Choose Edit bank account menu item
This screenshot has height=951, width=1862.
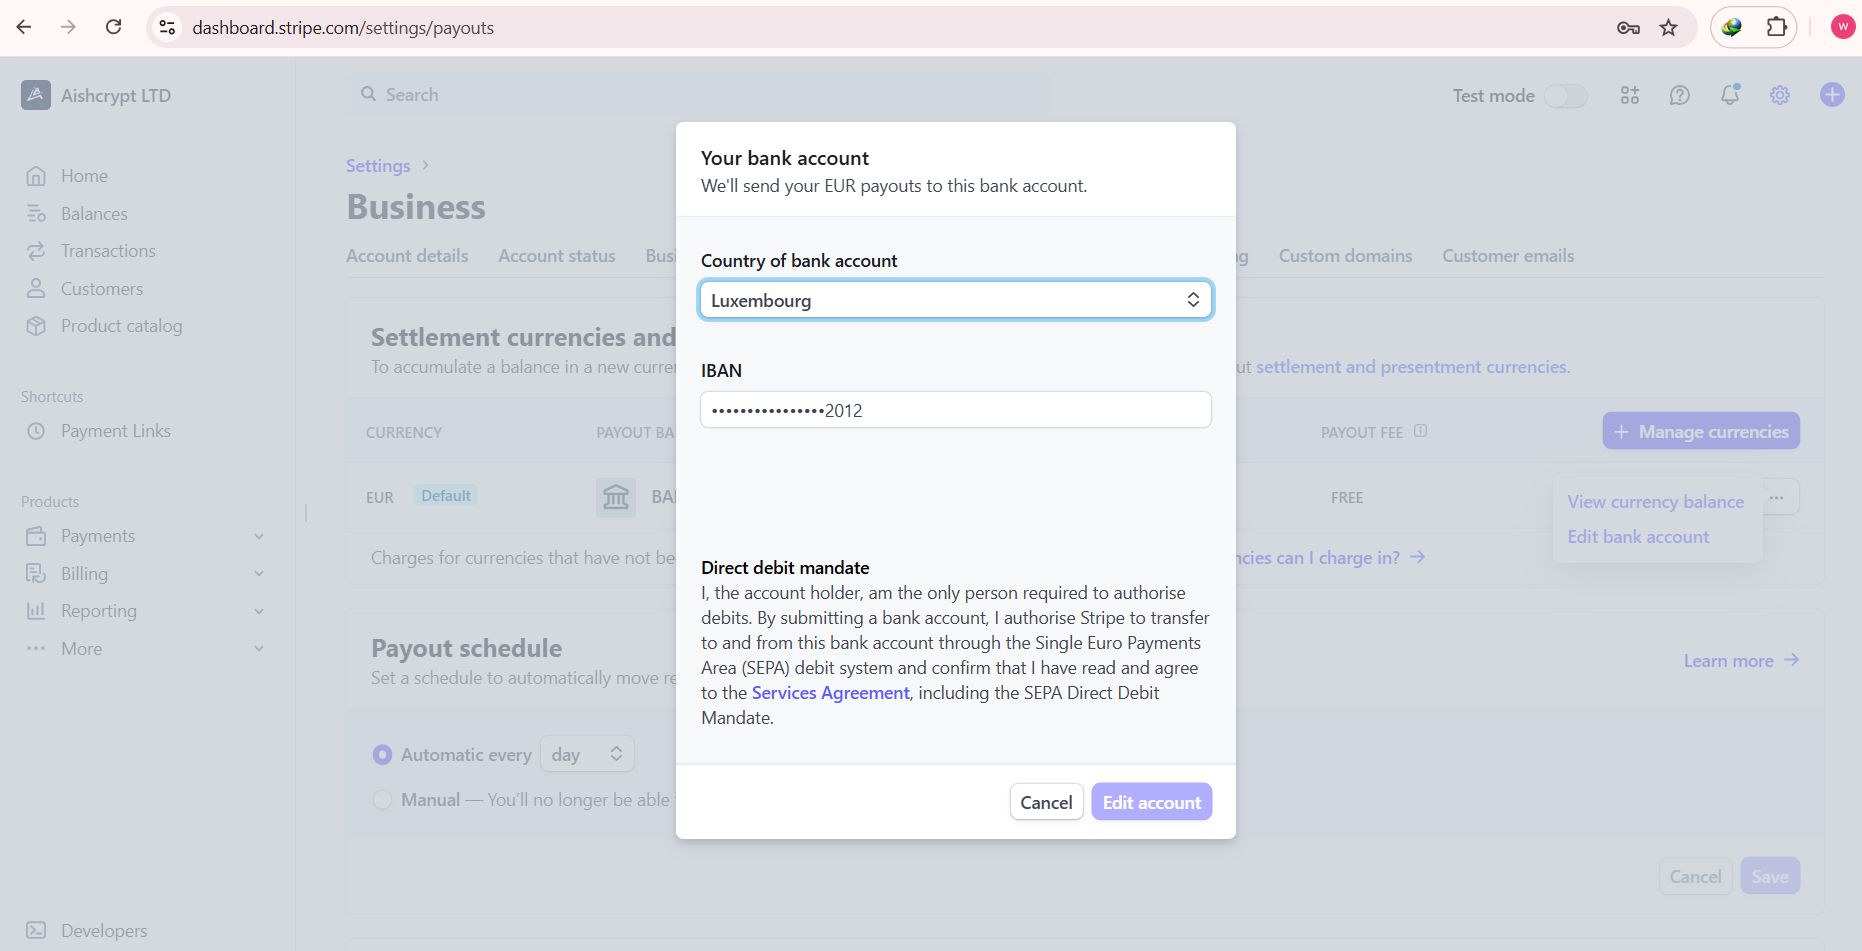click(1638, 537)
